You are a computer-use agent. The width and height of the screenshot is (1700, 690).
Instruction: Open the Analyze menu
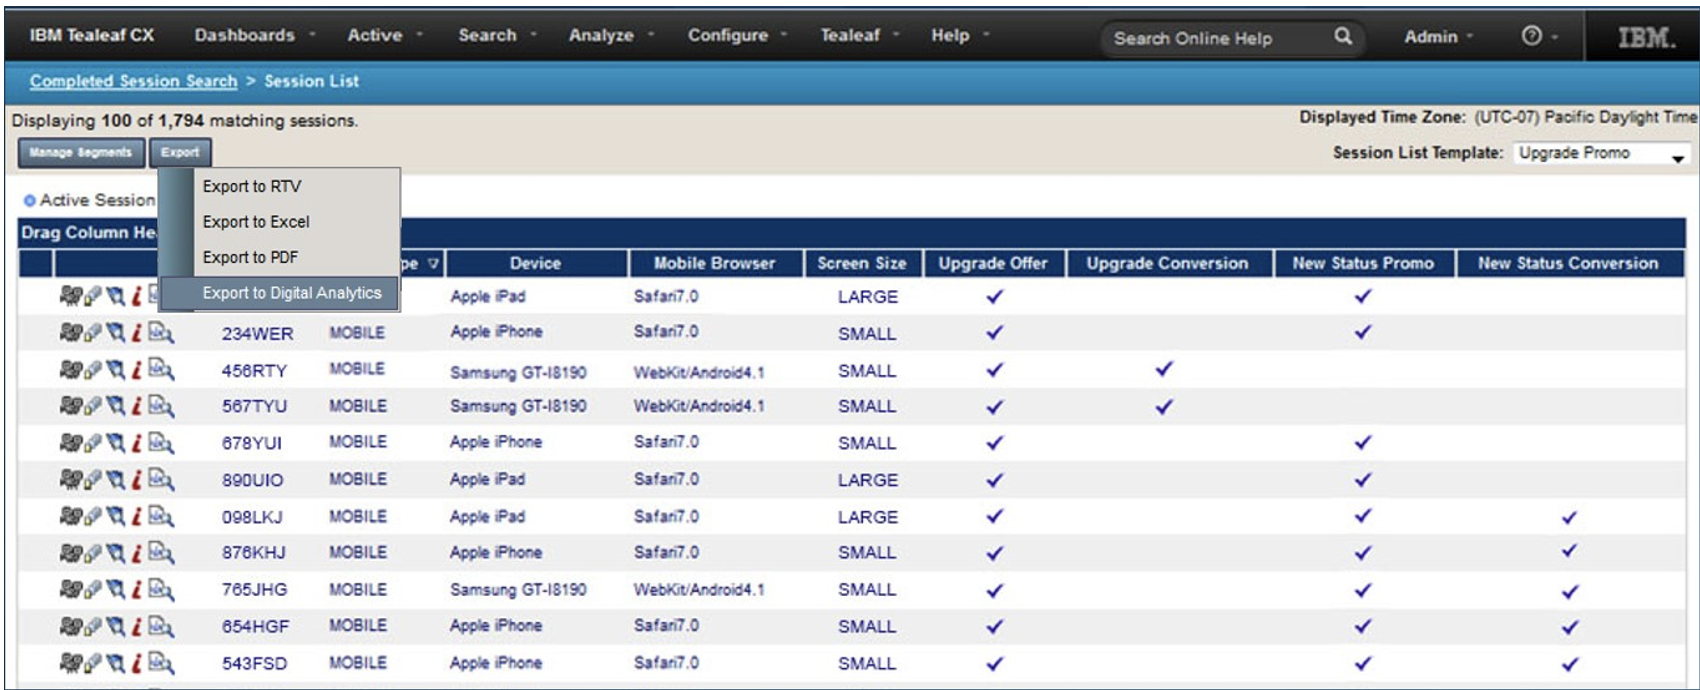click(611, 35)
